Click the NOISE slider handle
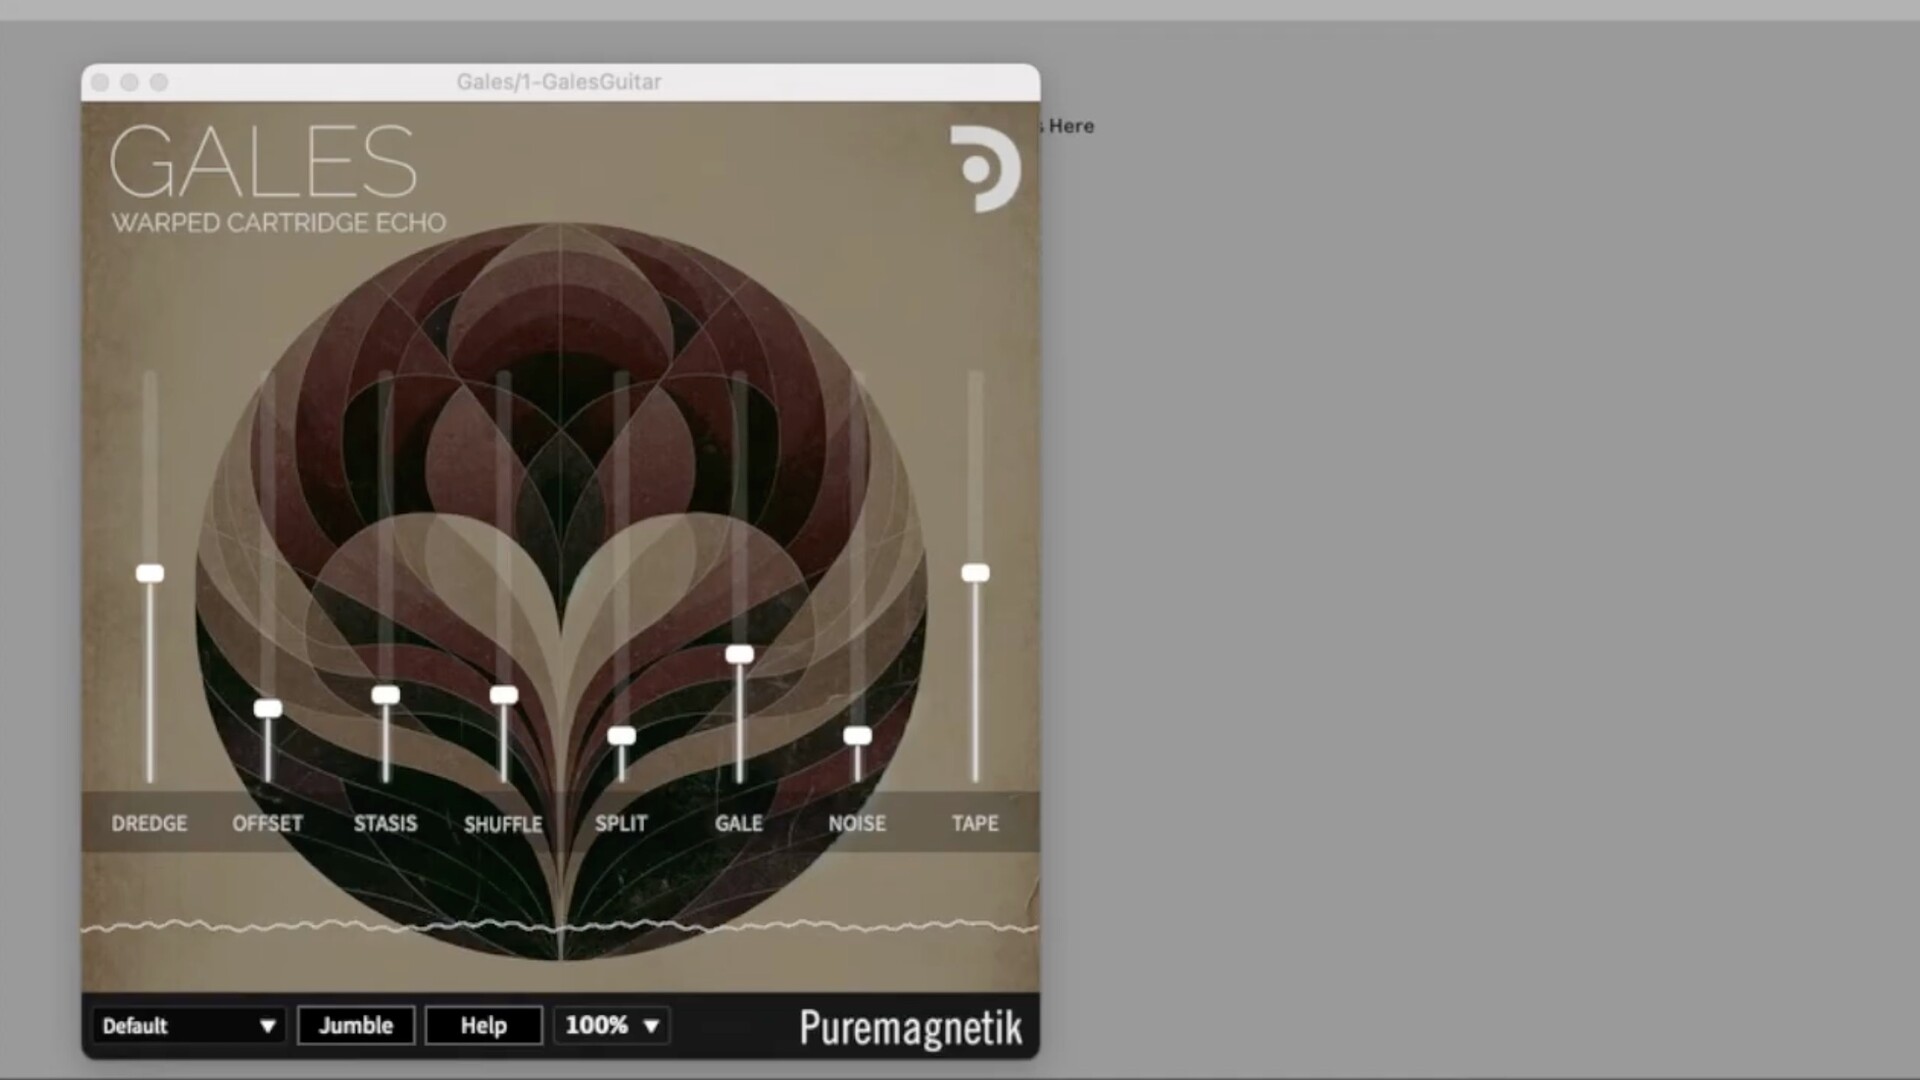The width and height of the screenshot is (1920, 1080). (x=858, y=736)
